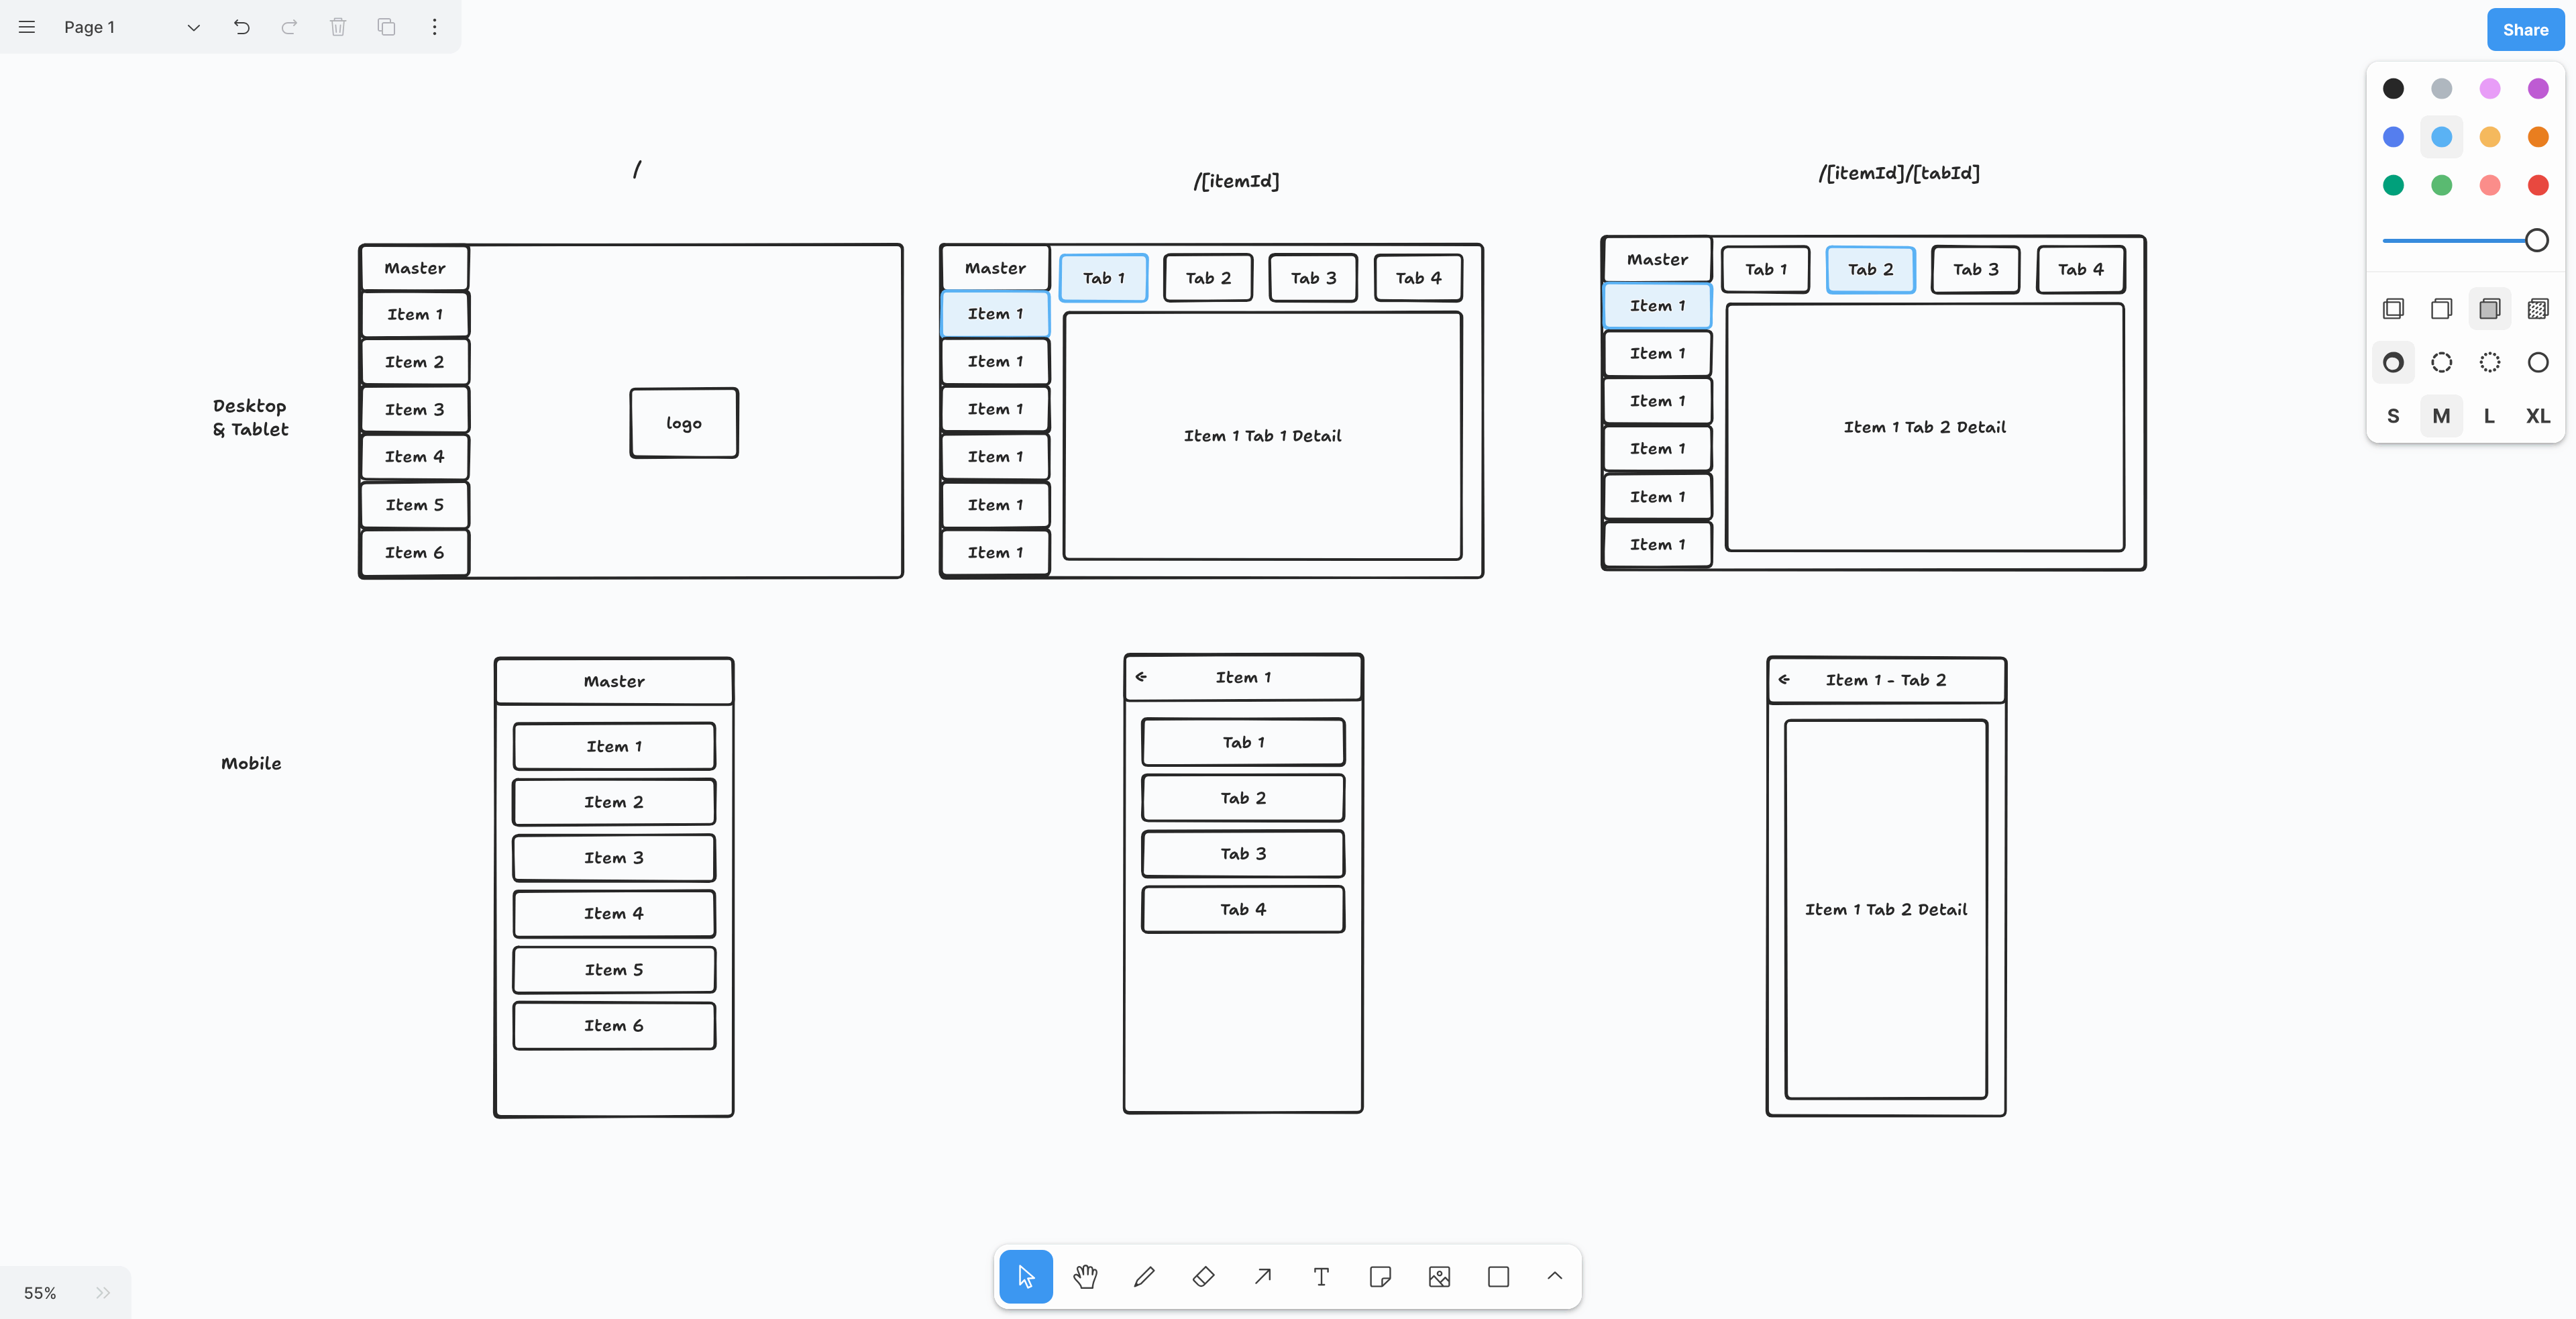Expand more shape tools chevron
The image size is (2576, 1319).
pos(1554,1275)
